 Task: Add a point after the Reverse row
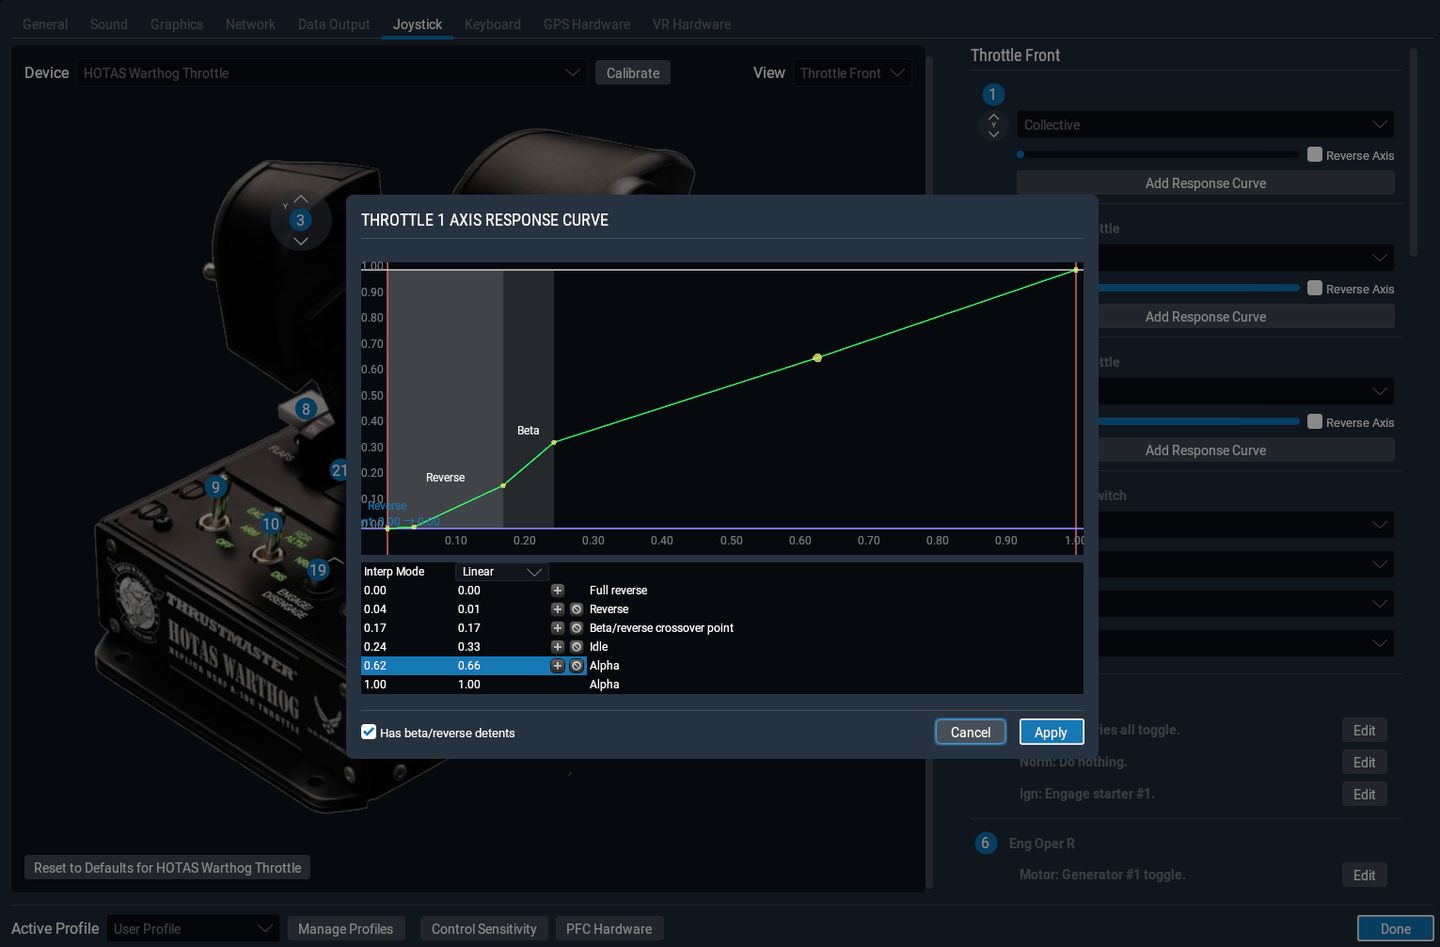558,609
